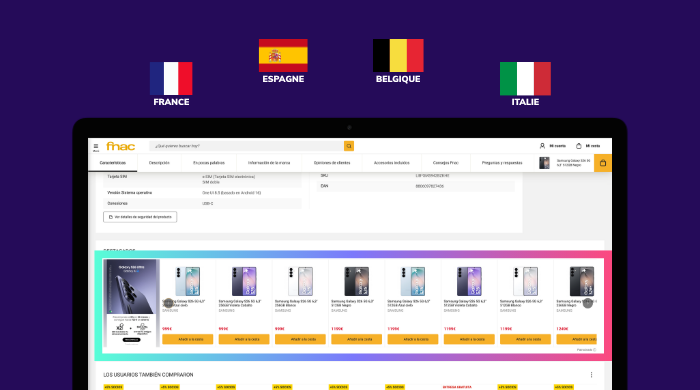
Task: Click the Italie flag
Action: (525, 79)
